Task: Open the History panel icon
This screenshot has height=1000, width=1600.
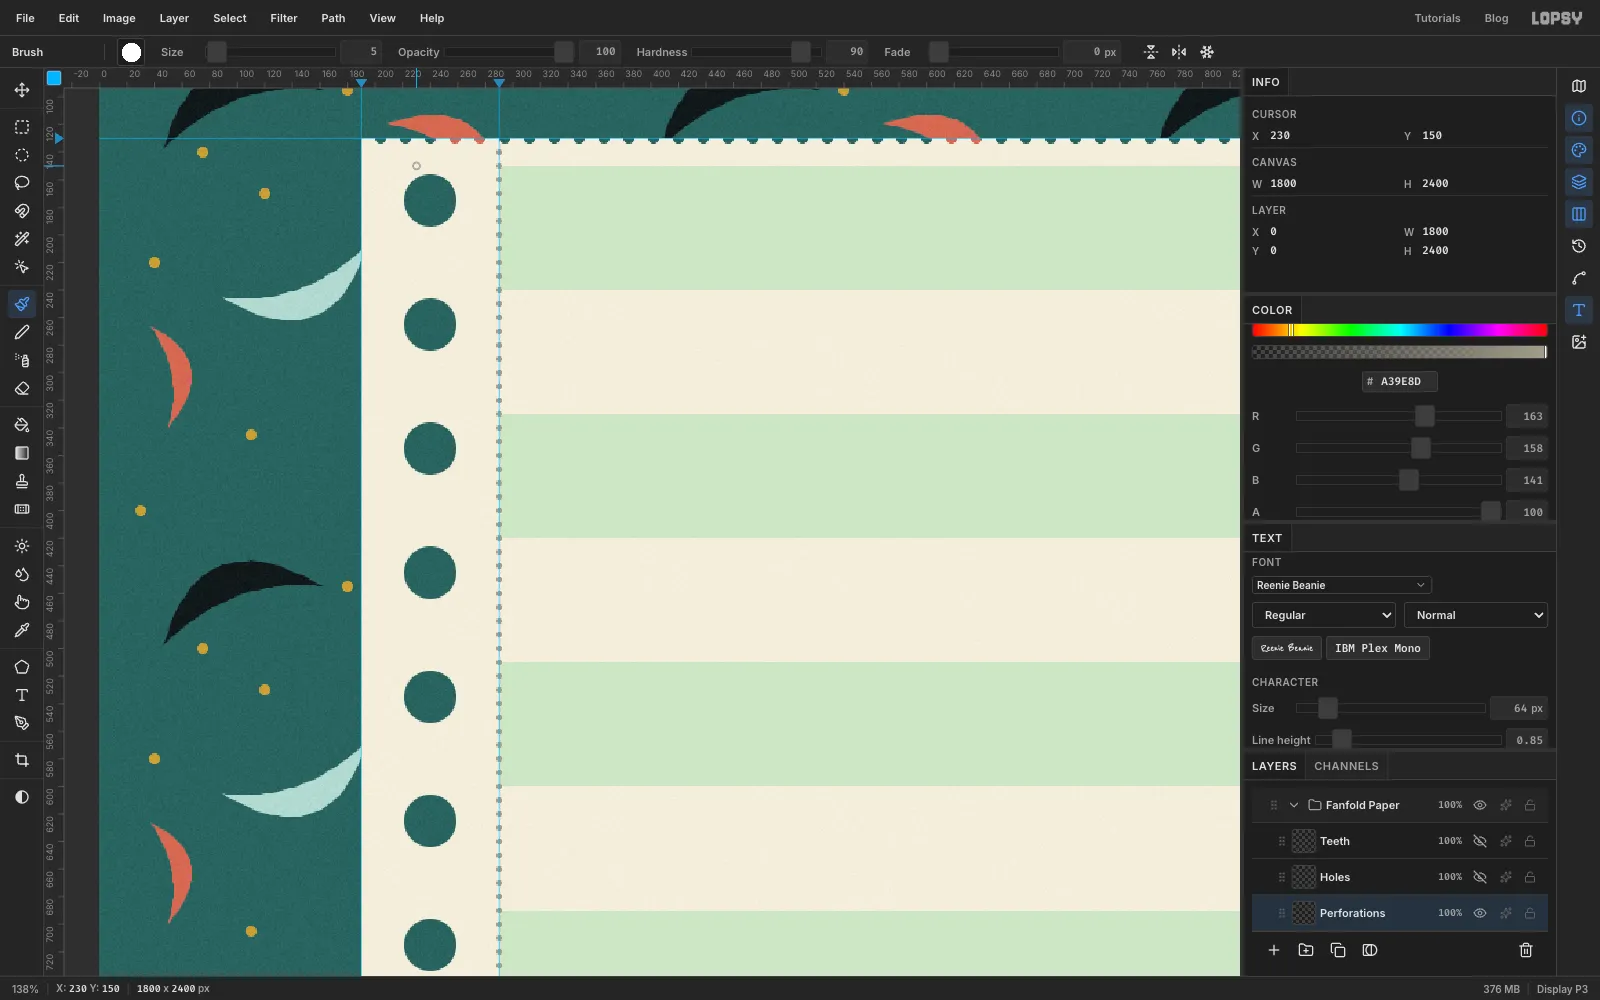Action: pyautogui.click(x=1579, y=246)
